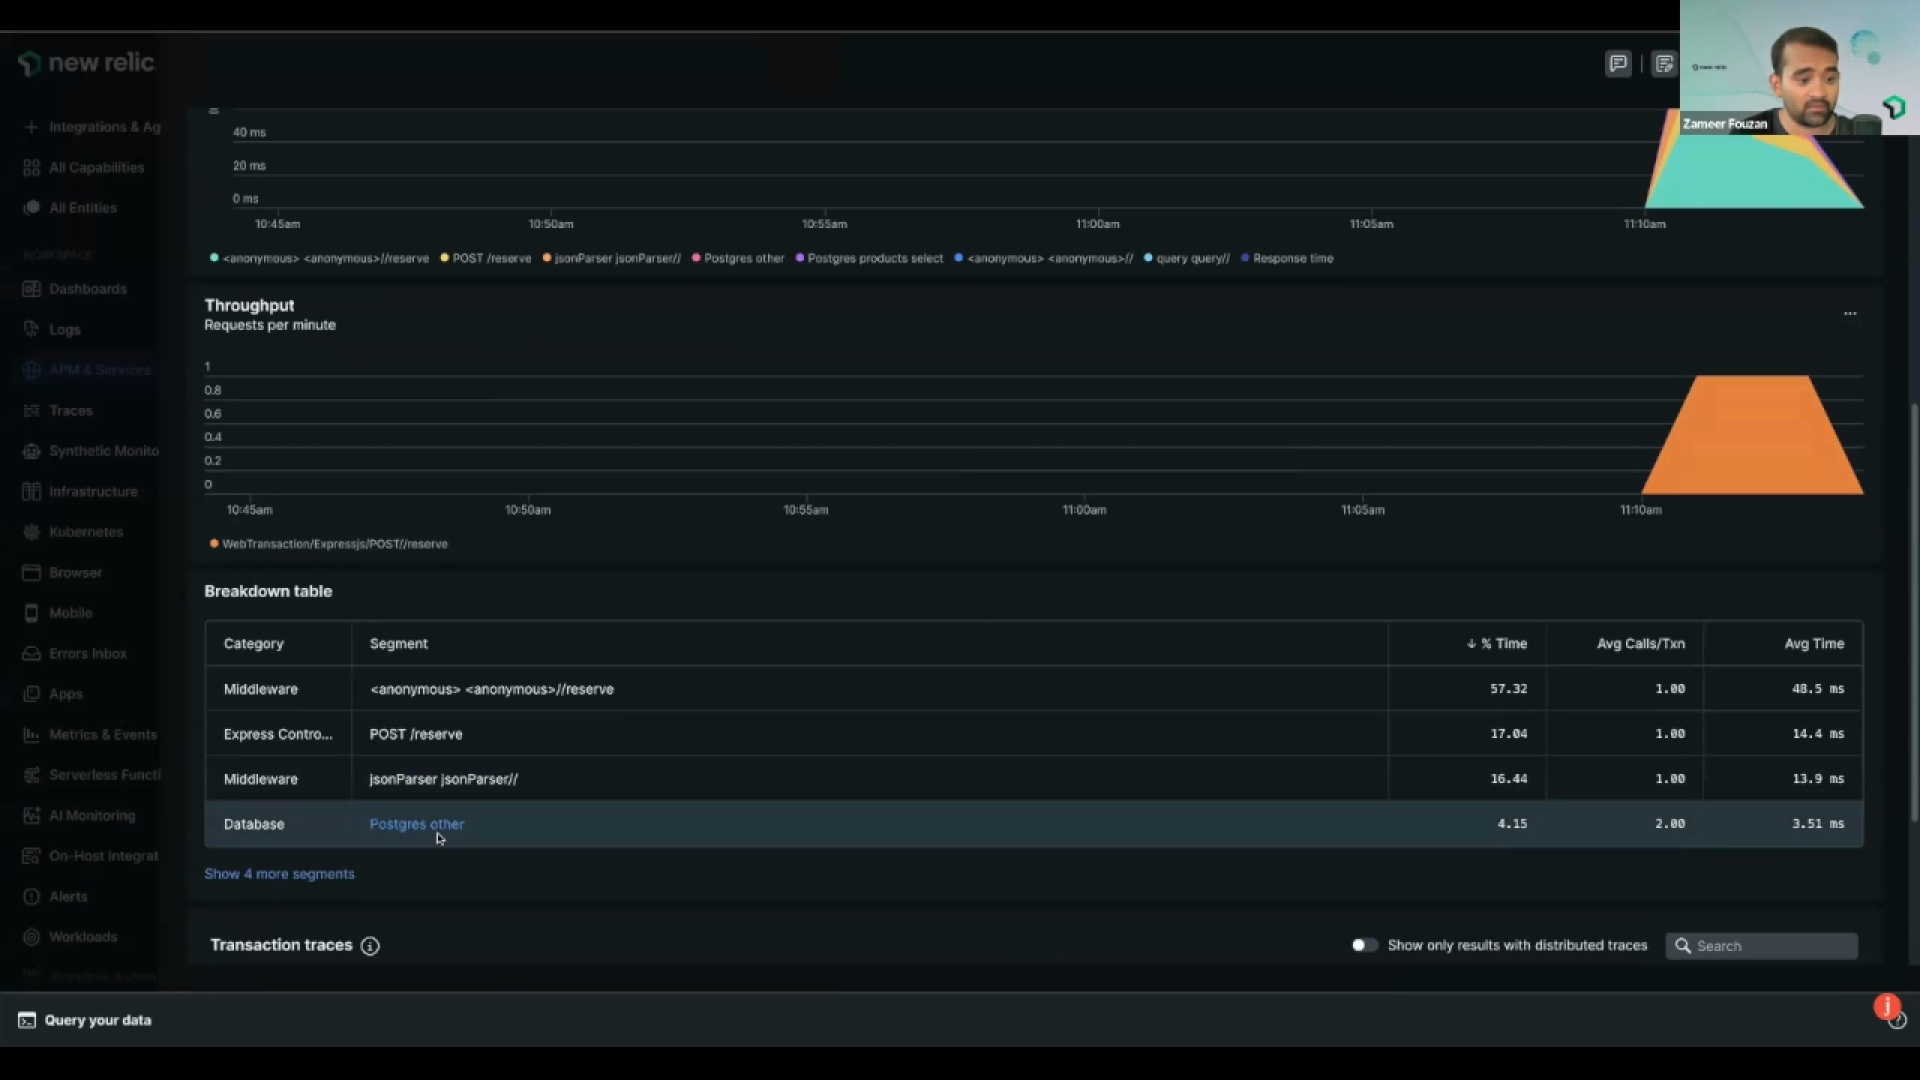This screenshot has height=1080, width=1920.
Task: Click the WebTransaction POST reserve legend swatch
Action: 214,544
